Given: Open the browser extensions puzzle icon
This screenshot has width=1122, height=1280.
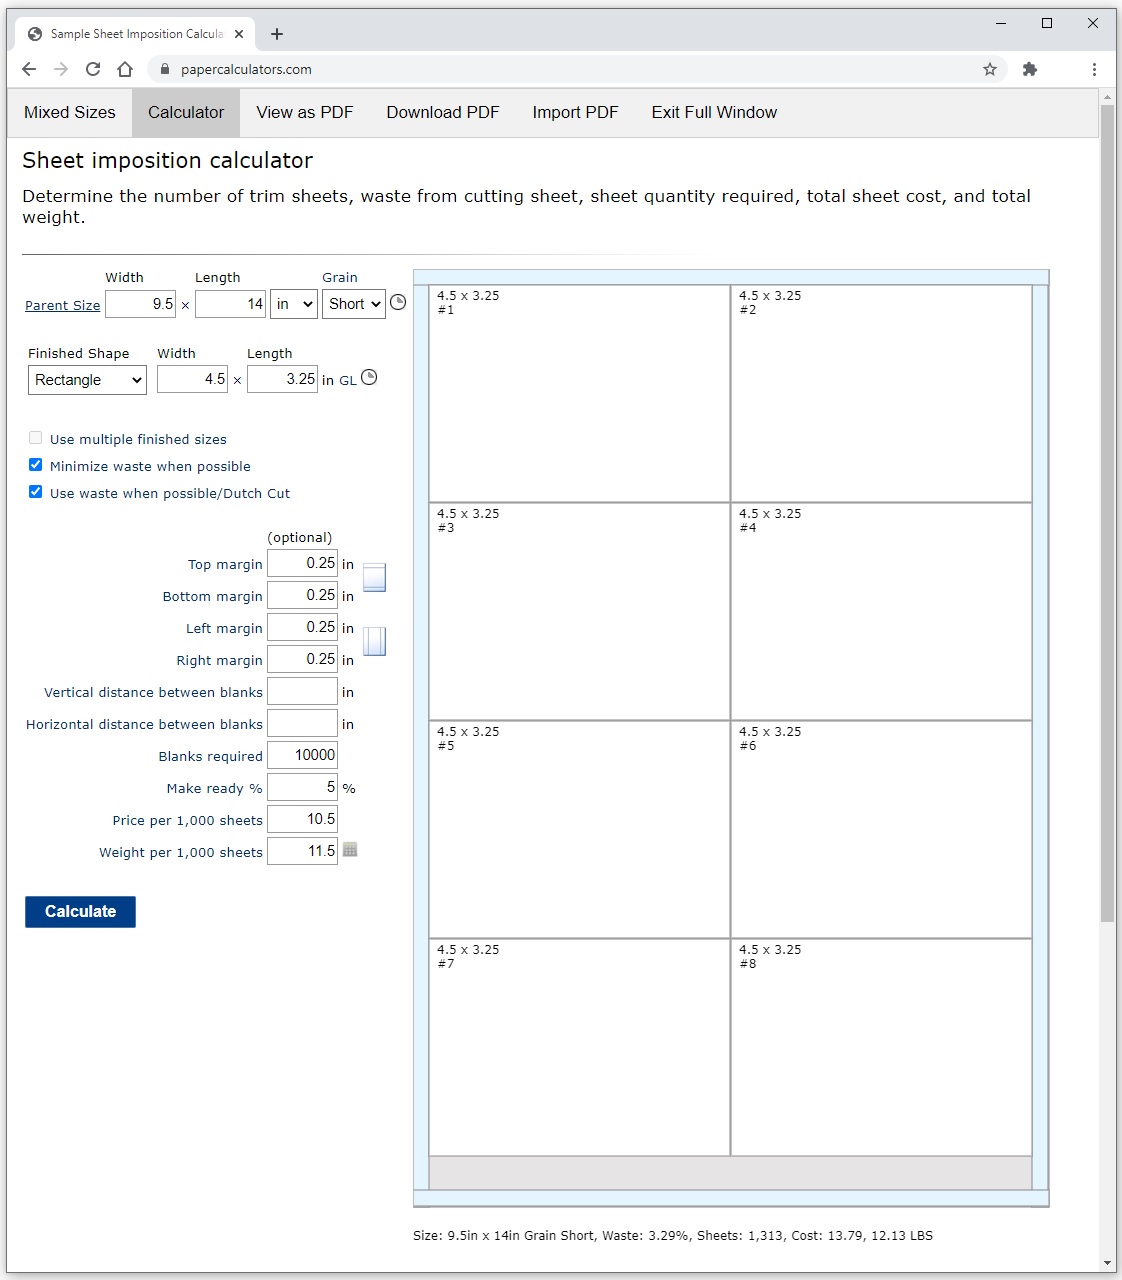Looking at the screenshot, I should [x=1030, y=69].
